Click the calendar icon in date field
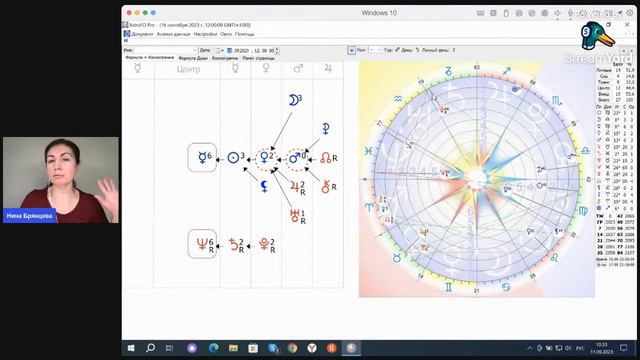Screen dimensions: 640x360 [230, 51]
